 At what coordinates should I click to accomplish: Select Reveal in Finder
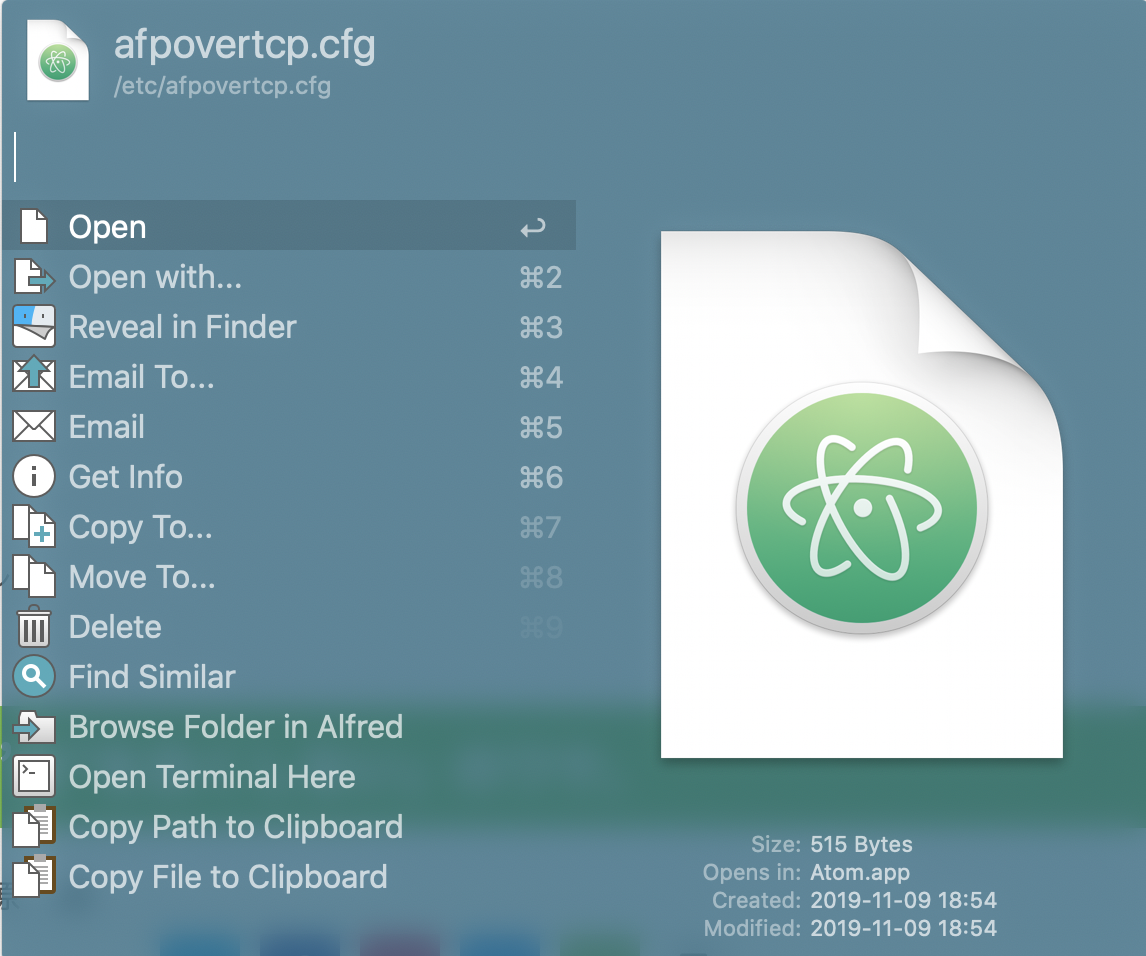click(x=289, y=326)
